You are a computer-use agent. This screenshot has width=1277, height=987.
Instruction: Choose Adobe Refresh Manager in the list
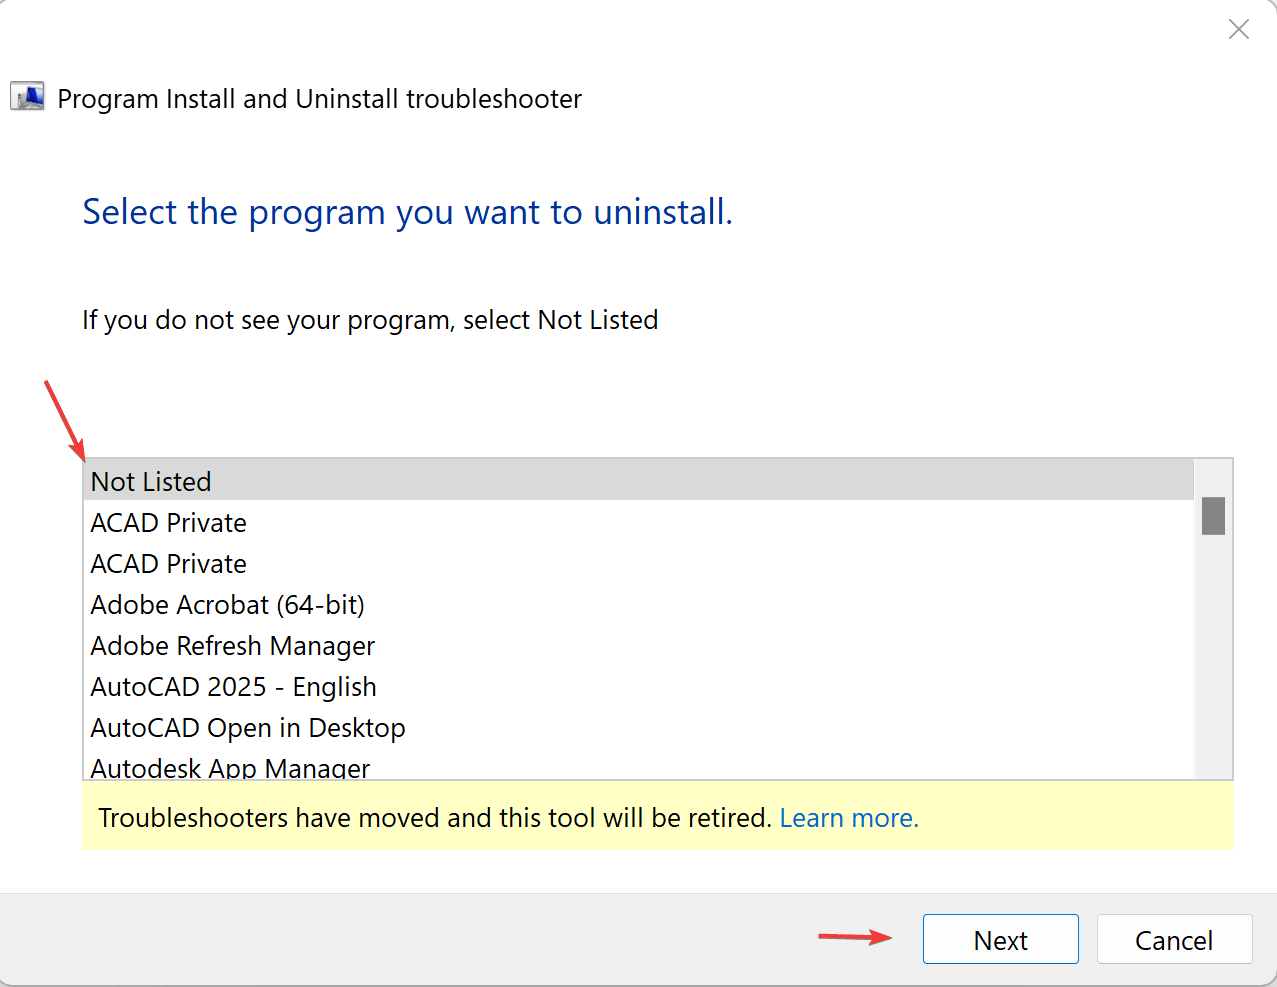pyautogui.click(x=638, y=645)
